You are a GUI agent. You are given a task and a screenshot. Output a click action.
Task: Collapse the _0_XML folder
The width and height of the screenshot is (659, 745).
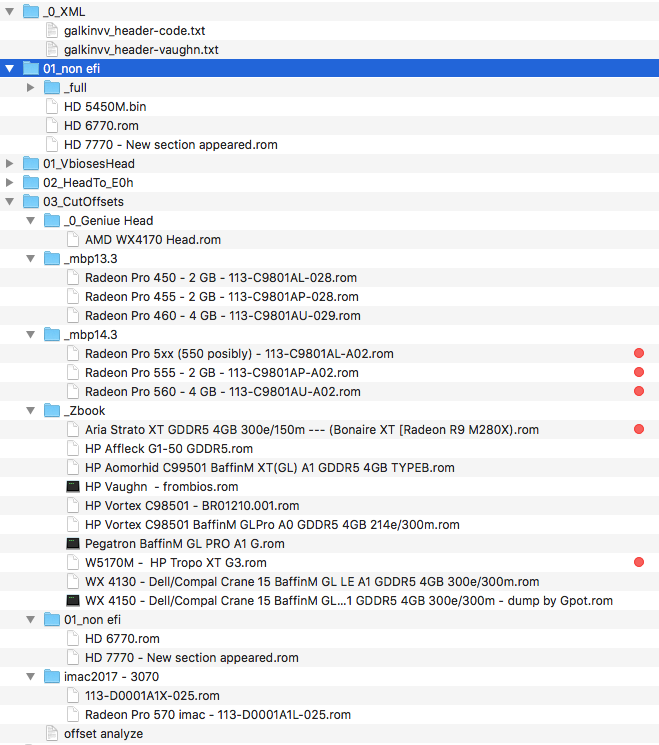(x=10, y=11)
